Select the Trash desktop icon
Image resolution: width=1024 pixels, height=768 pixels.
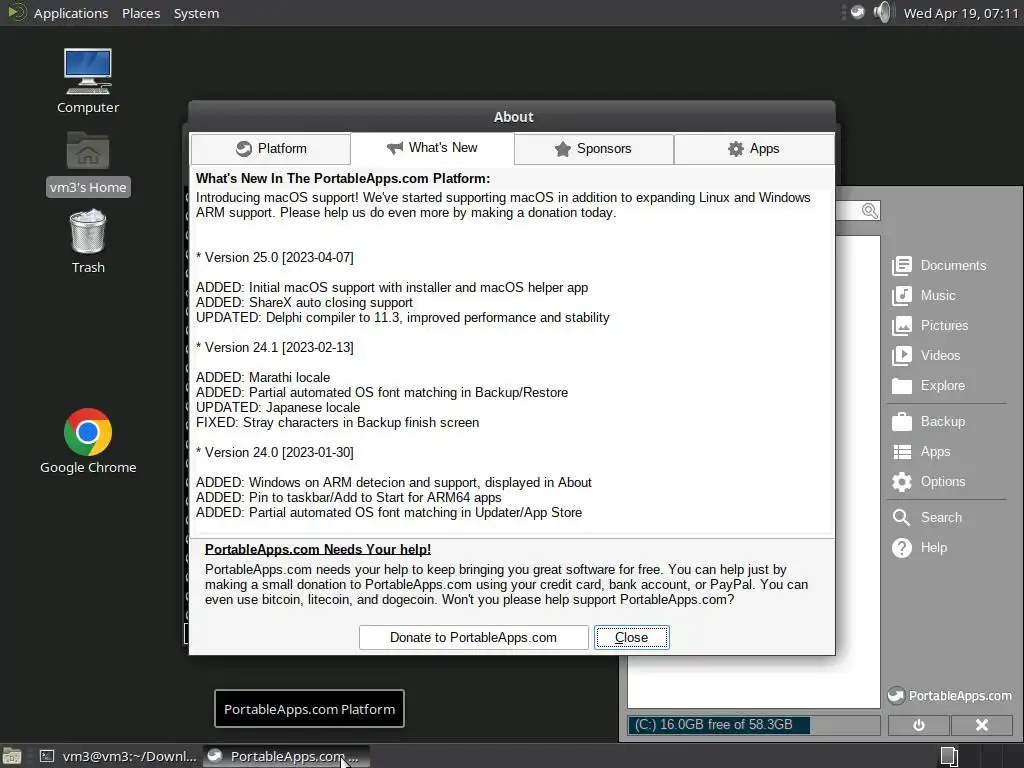point(88,241)
